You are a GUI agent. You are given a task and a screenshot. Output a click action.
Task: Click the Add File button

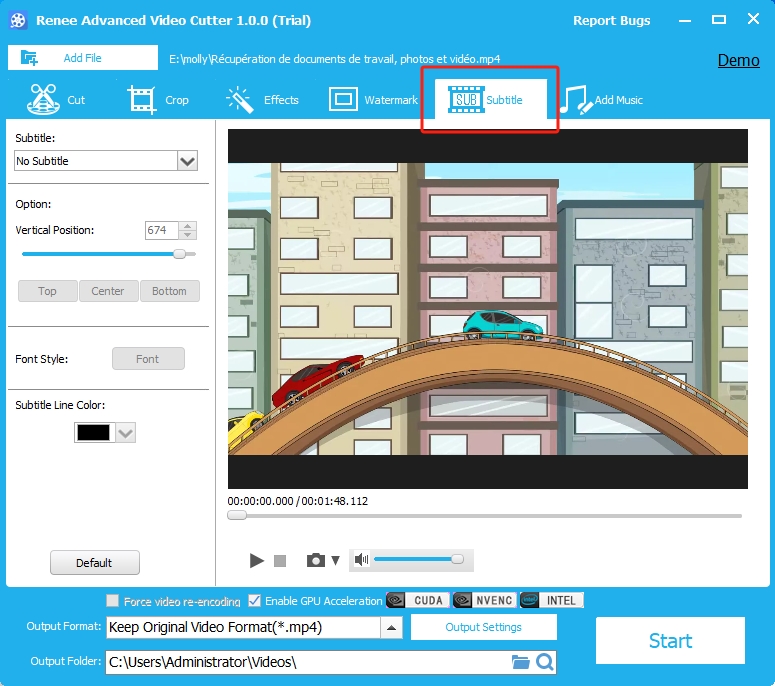[x=69, y=58]
